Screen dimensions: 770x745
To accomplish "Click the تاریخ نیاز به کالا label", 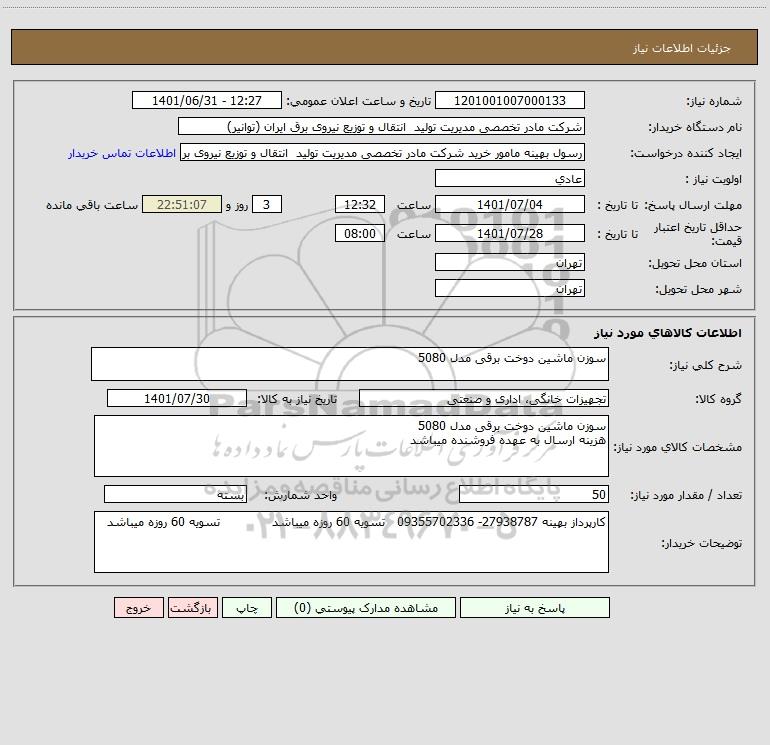I will click(297, 399).
